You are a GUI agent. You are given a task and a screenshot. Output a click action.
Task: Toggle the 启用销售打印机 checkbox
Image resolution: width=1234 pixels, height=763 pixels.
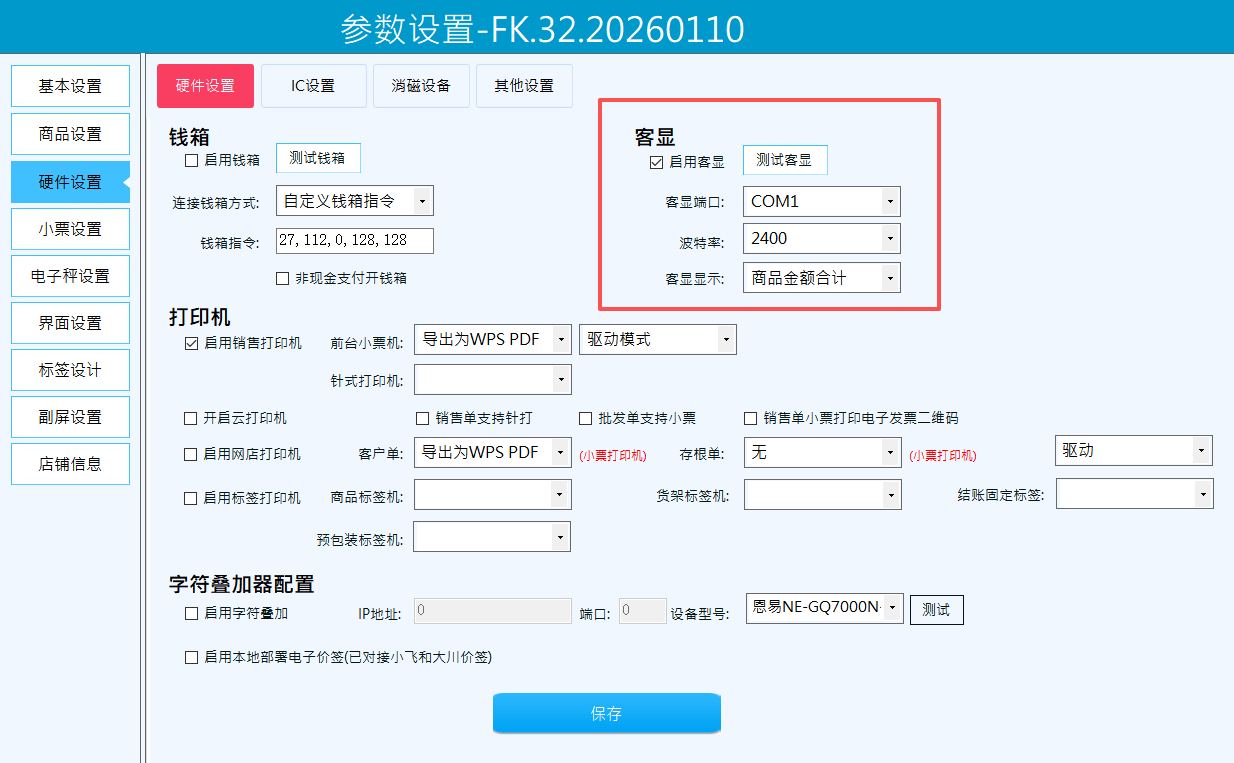(x=192, y=343)
